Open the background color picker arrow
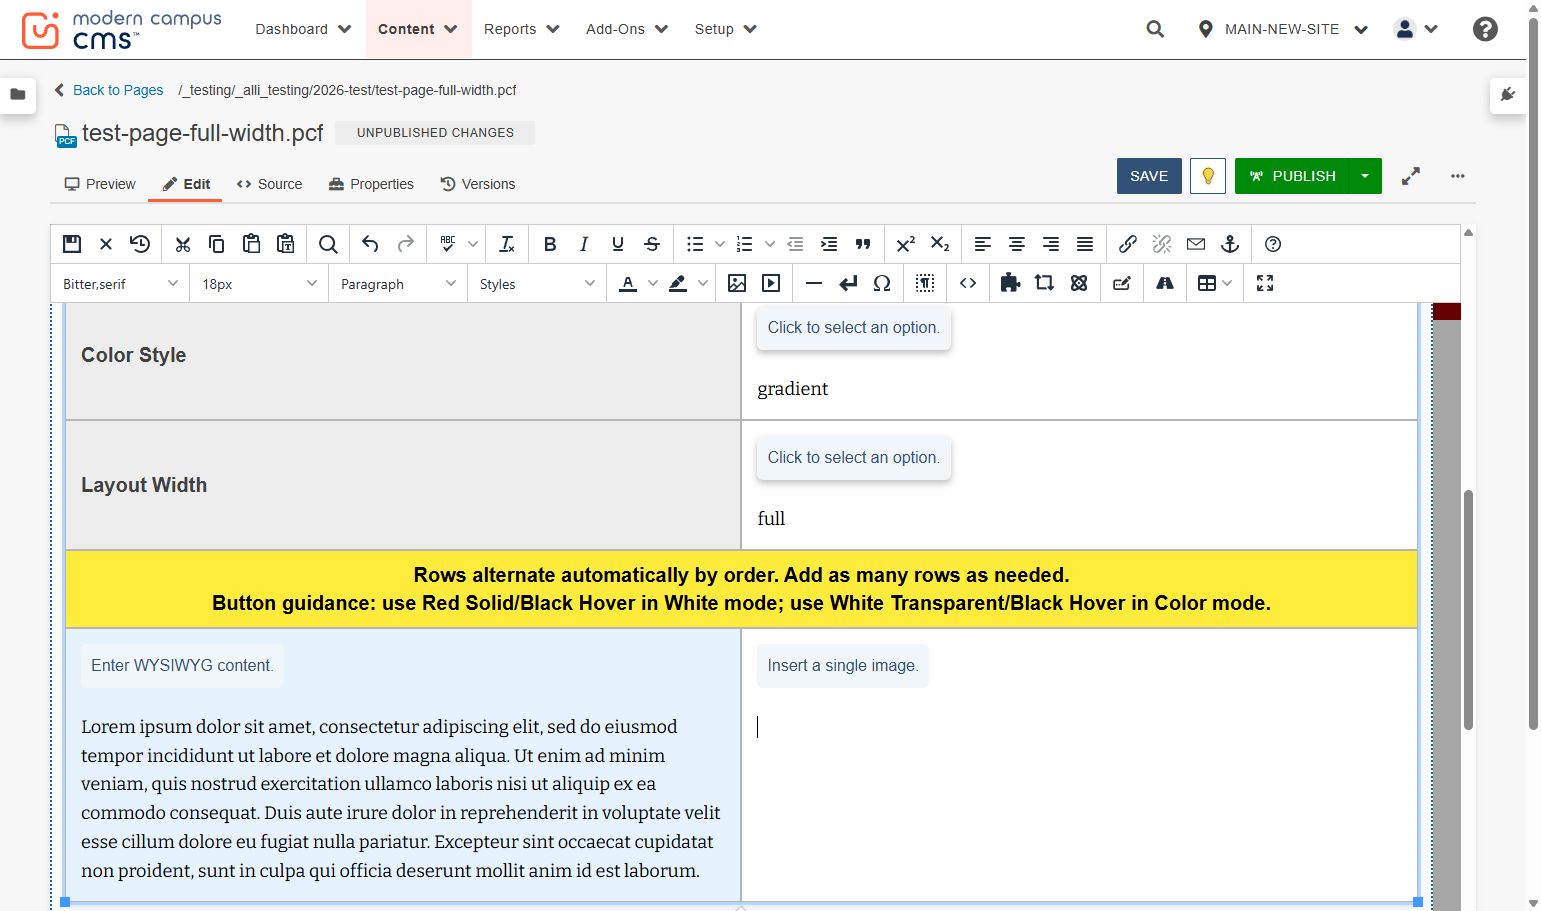 (x=703, y=283)
